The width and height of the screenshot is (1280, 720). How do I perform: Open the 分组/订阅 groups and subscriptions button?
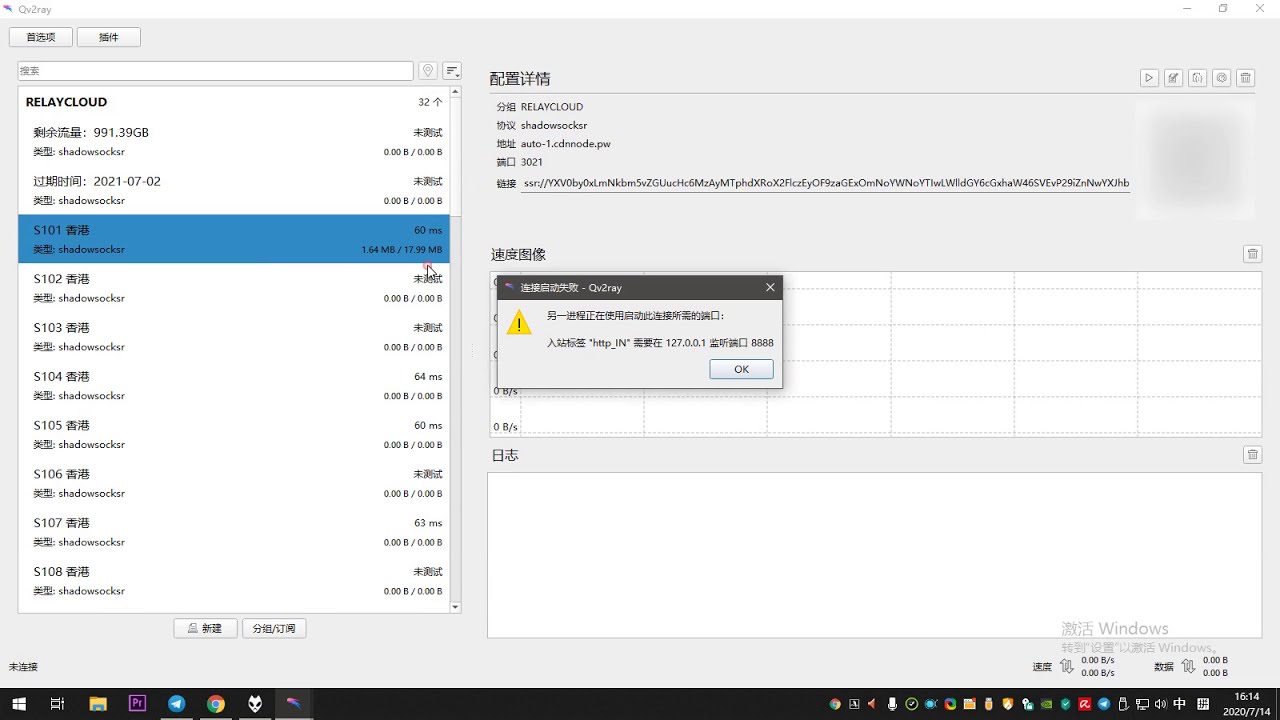pos(274,629)
